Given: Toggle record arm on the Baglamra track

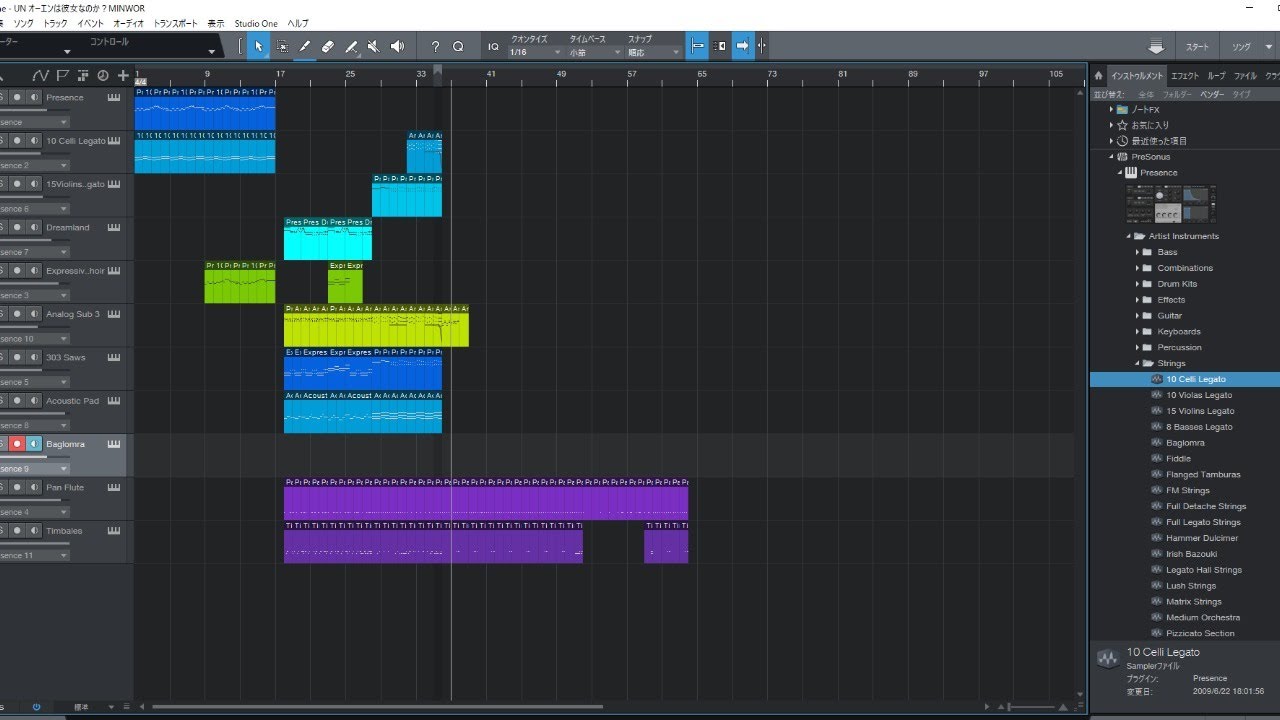Looking at the screenshot, I should pyautogui.click(x=17, y=444).
